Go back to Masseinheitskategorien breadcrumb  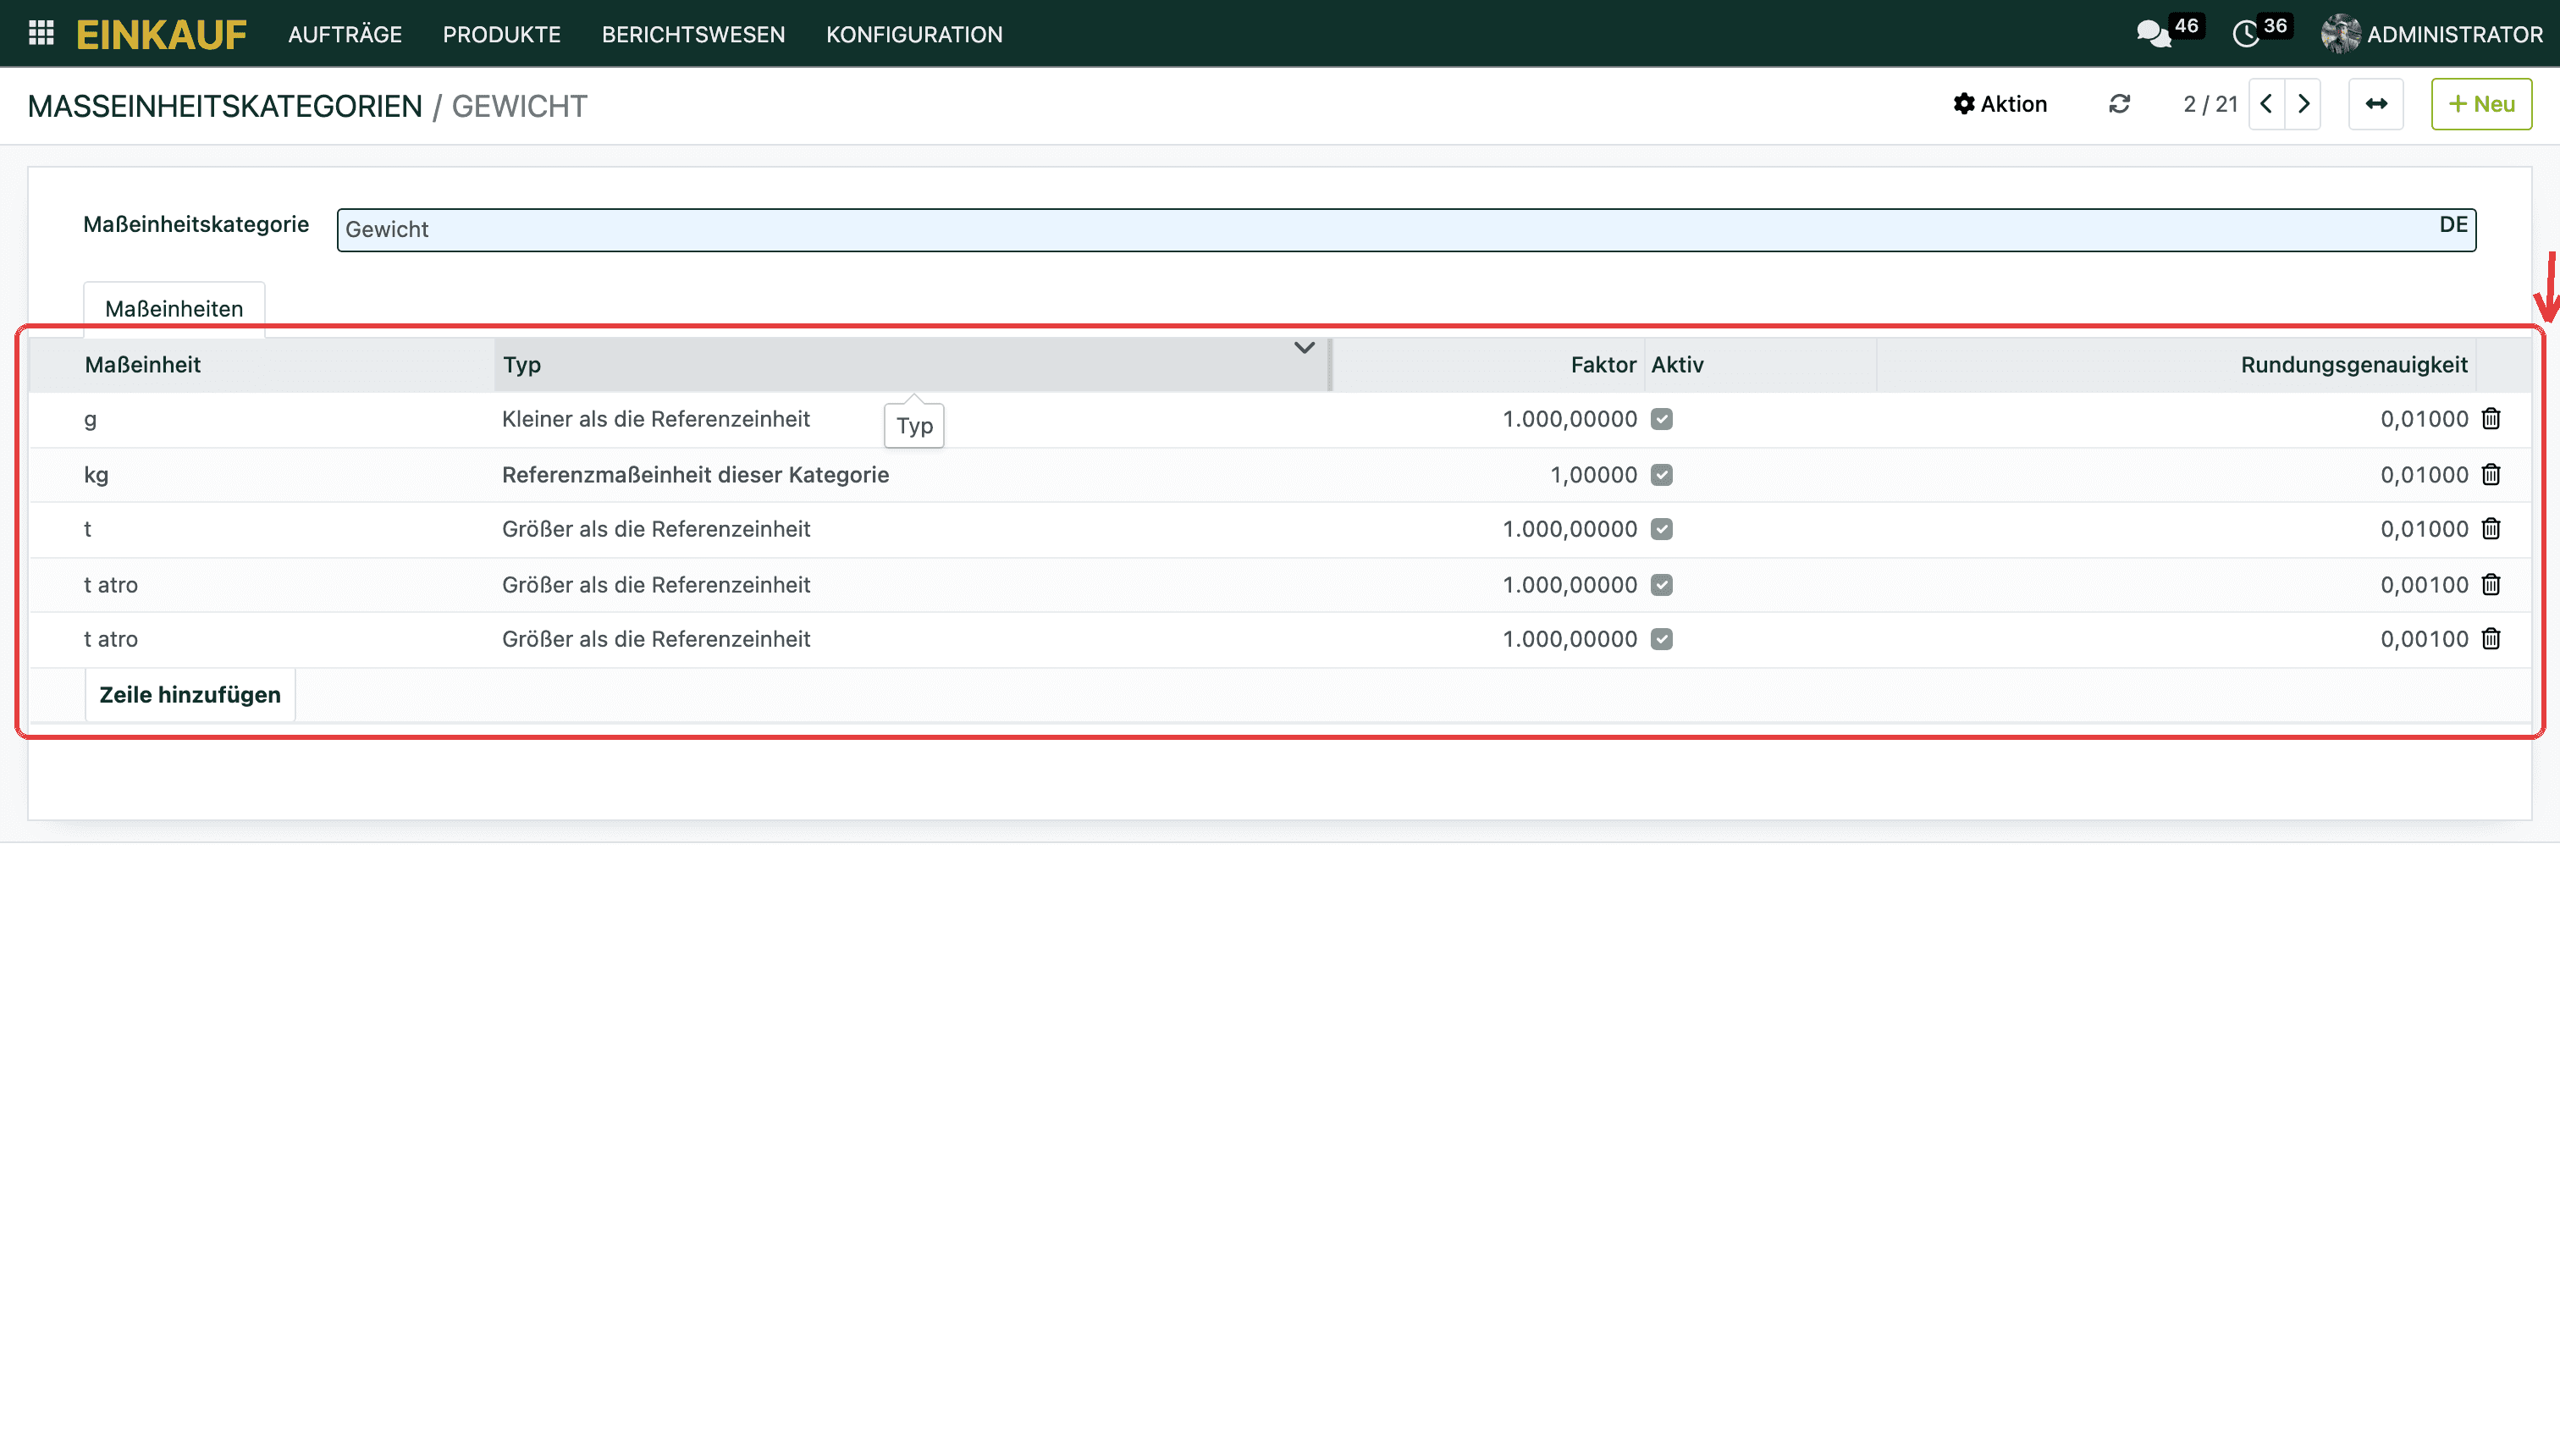225,106
